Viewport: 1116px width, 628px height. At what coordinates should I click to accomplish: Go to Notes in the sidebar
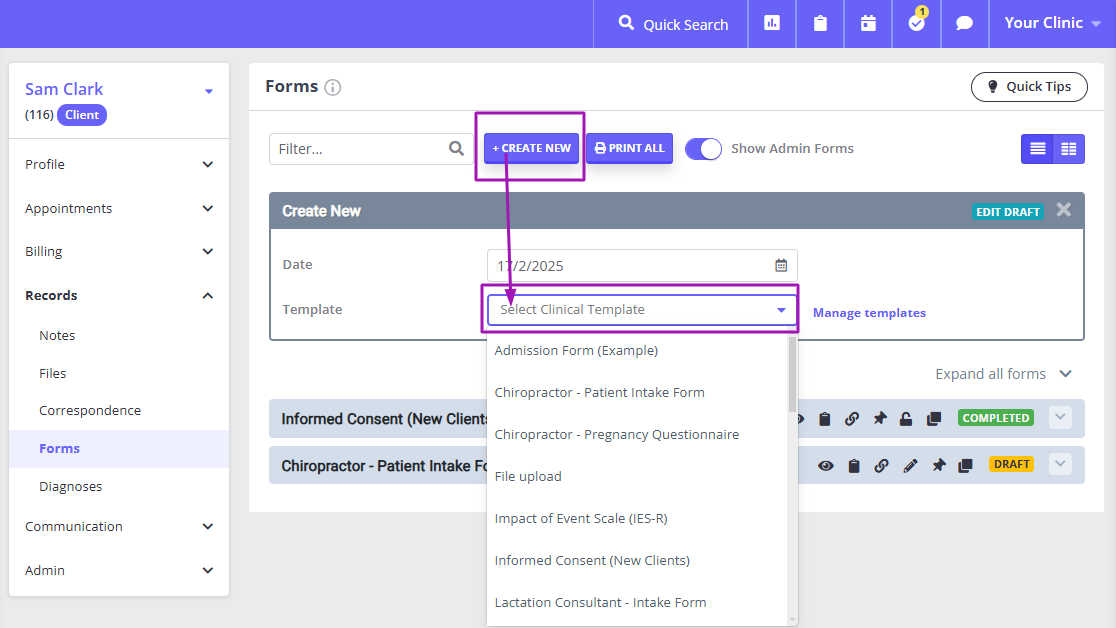pyautogui.click(x=57, y=335)
